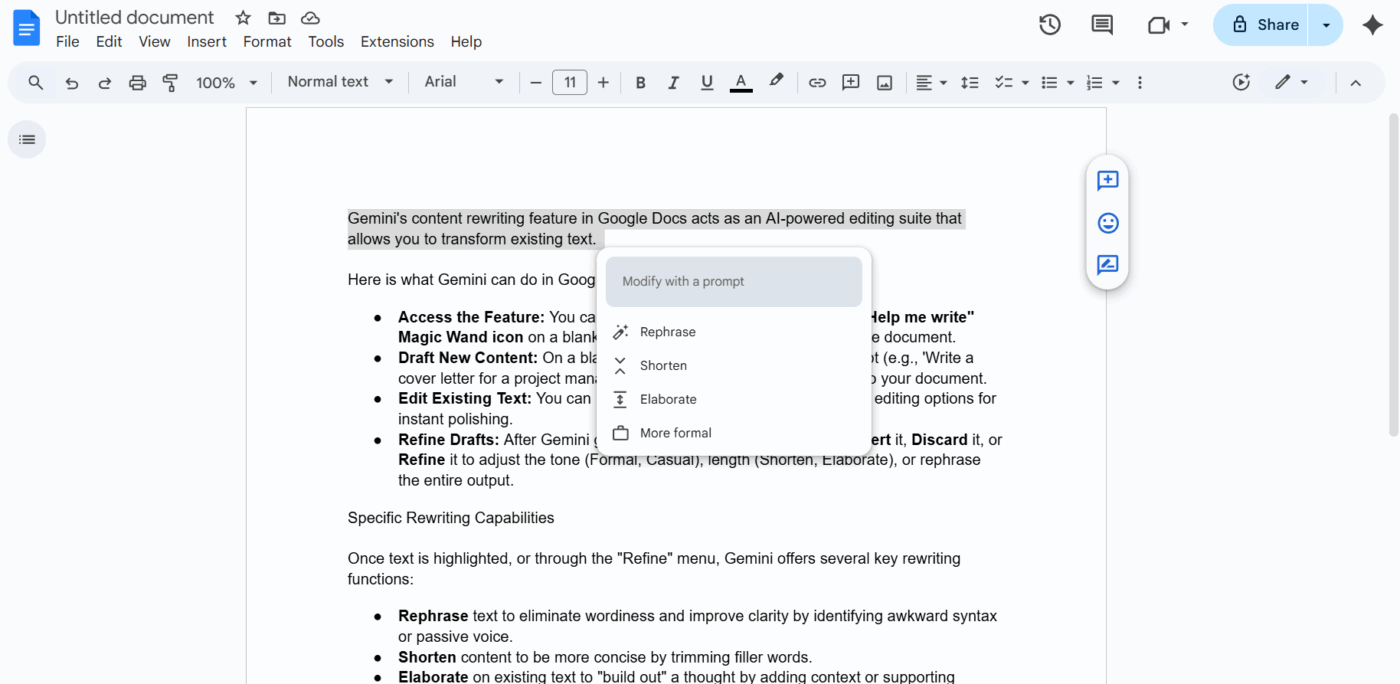This screenshot has height=684, width=1400.
Task: Toggle bold formatting
Action: (x=641, y=83)
